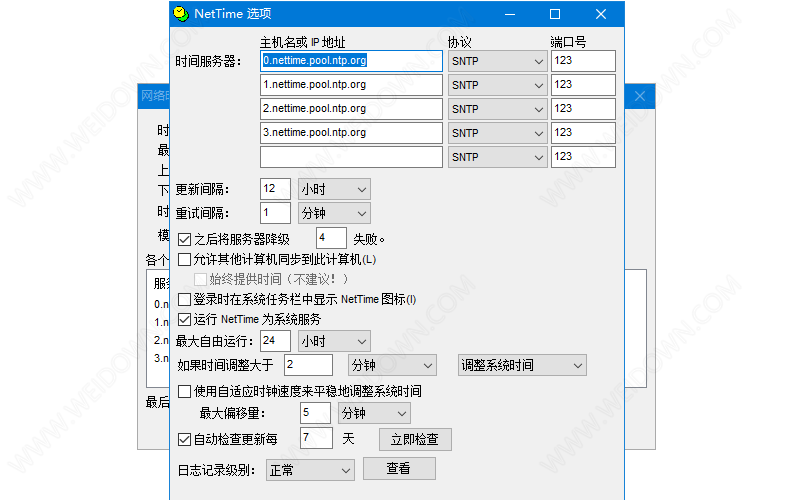Click the 2.nettime.pool.ntp.org server field
Image resolution: width=790 pixels, height=500 pixels.
tap(351, 109)
